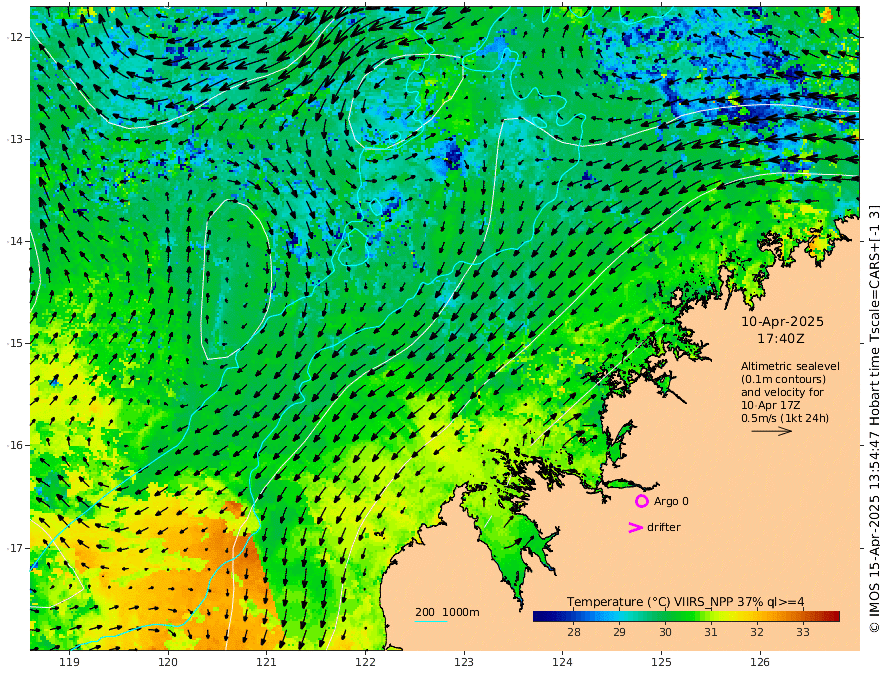Click the latitude axis label -16
This screenshot has width=880, height=680.
pos(15,445)
